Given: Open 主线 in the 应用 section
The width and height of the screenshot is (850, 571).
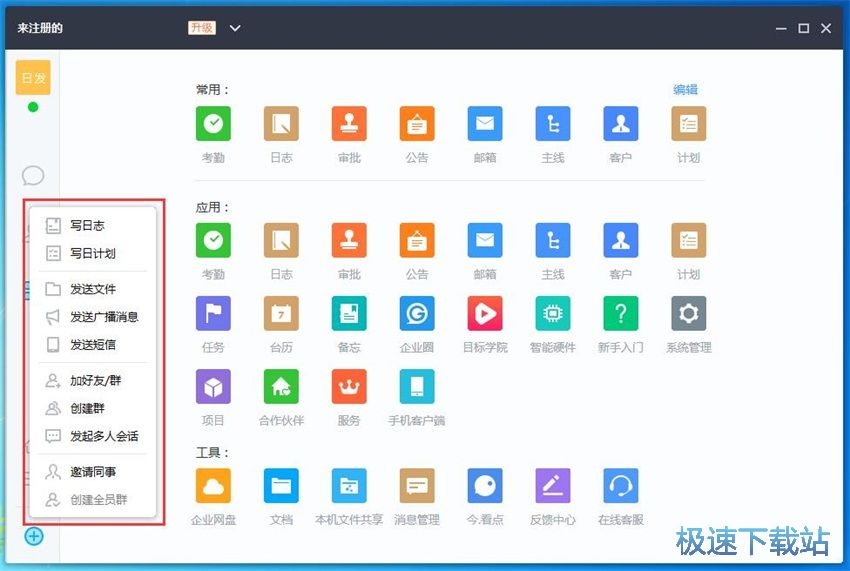Looking at the screenshot, I should pos(552,240).
